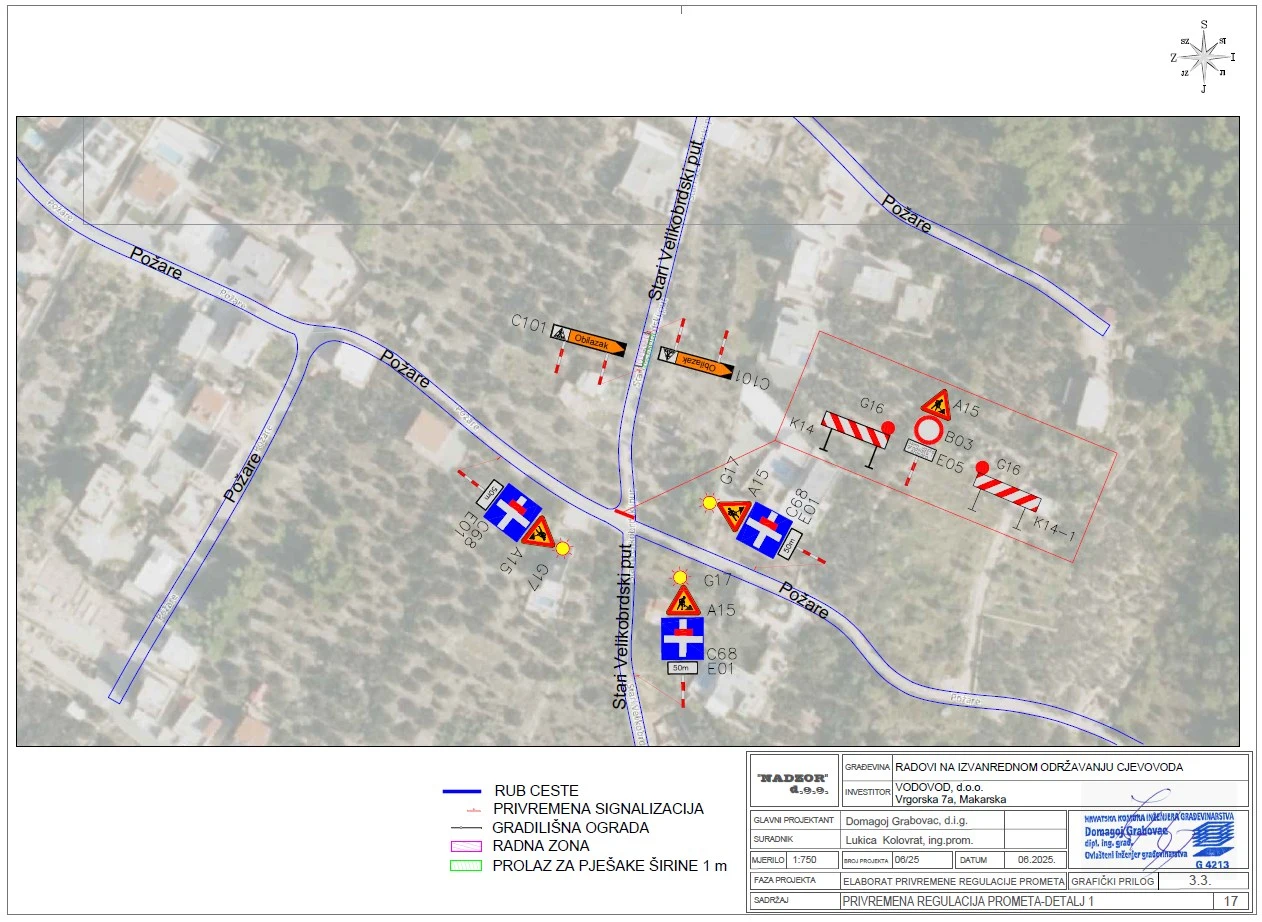Click the PRIVREMENA SIGNALIZACIJA legend label
The width and height of the screenshot is (1262, 922).
coord(598,809)
